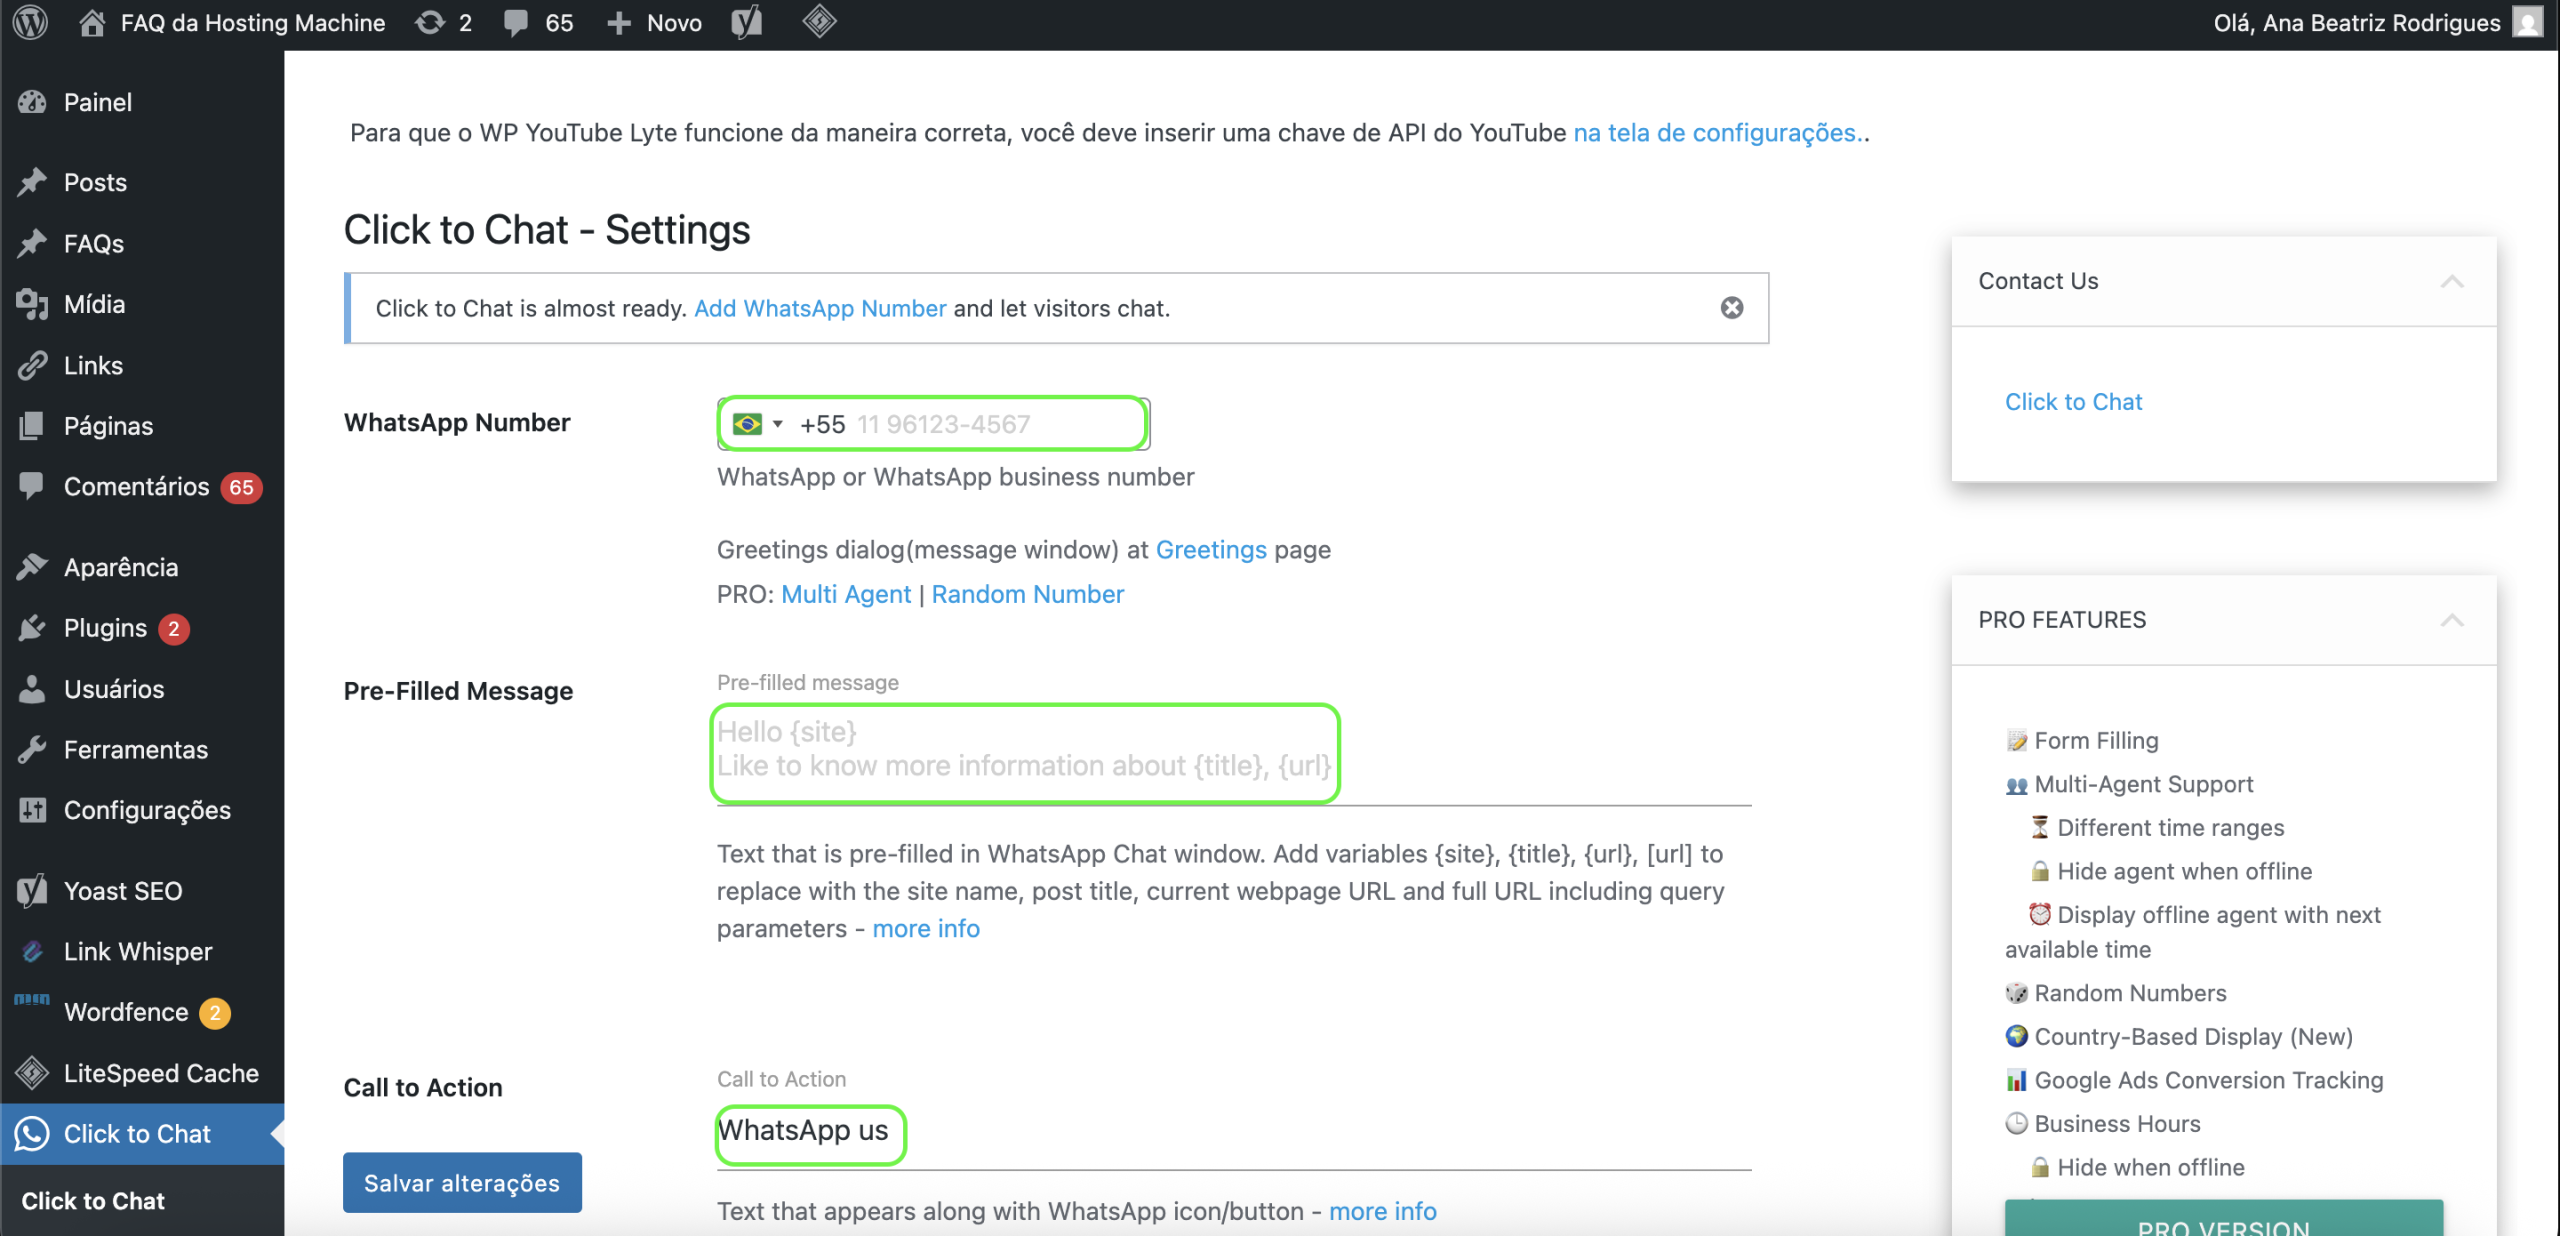This screenshot has width=2560, height=1236.
Task: Click Olá, Ana Beatriz Rodrigues account menu
Action: (2378, 22)
